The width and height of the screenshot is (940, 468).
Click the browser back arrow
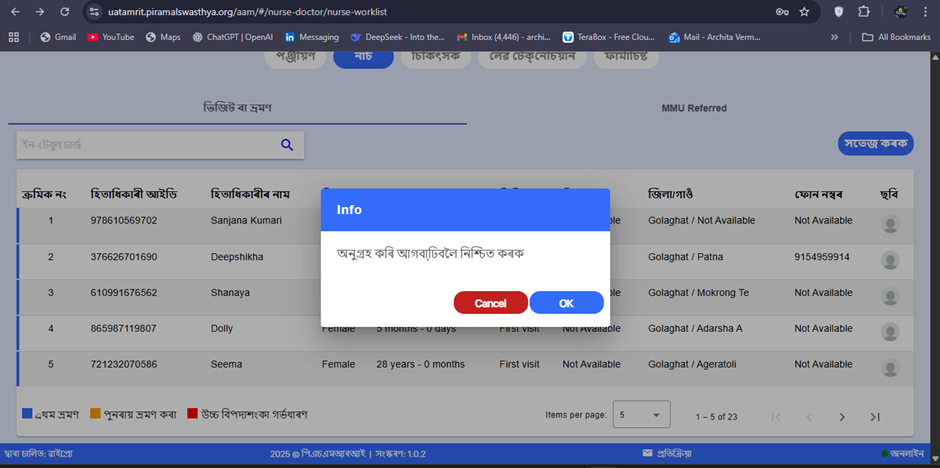click(13, 11)
